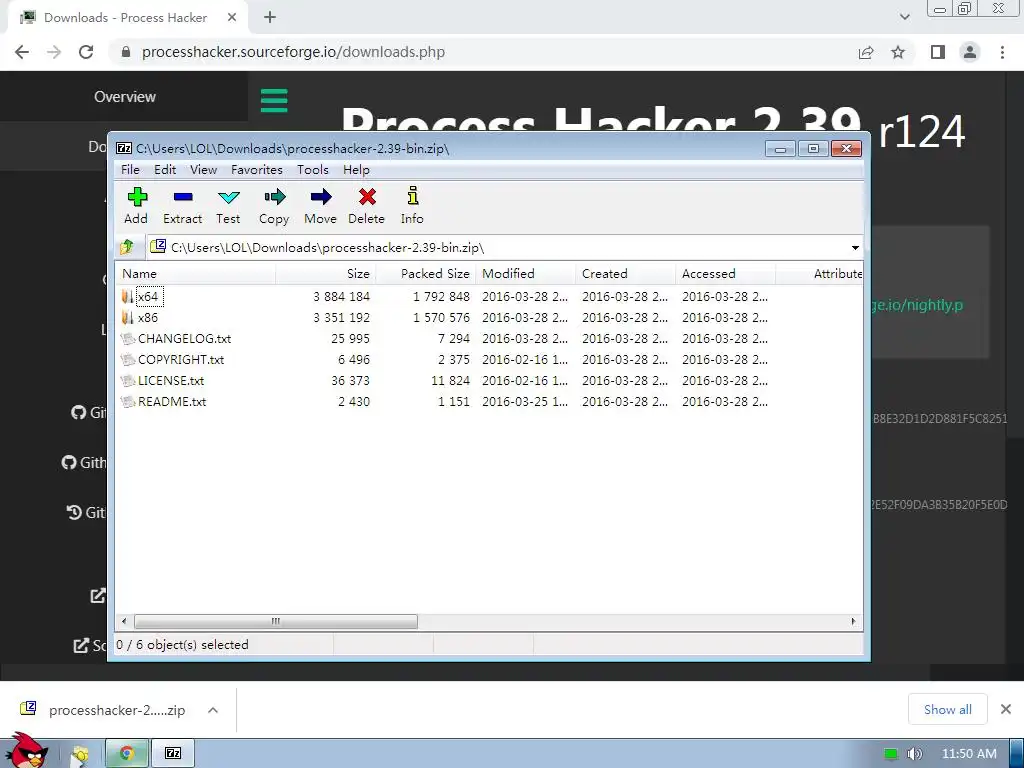The image size is (1024, 768).
Task: Click the Chrome address bar URL
Action: [293, 52]
